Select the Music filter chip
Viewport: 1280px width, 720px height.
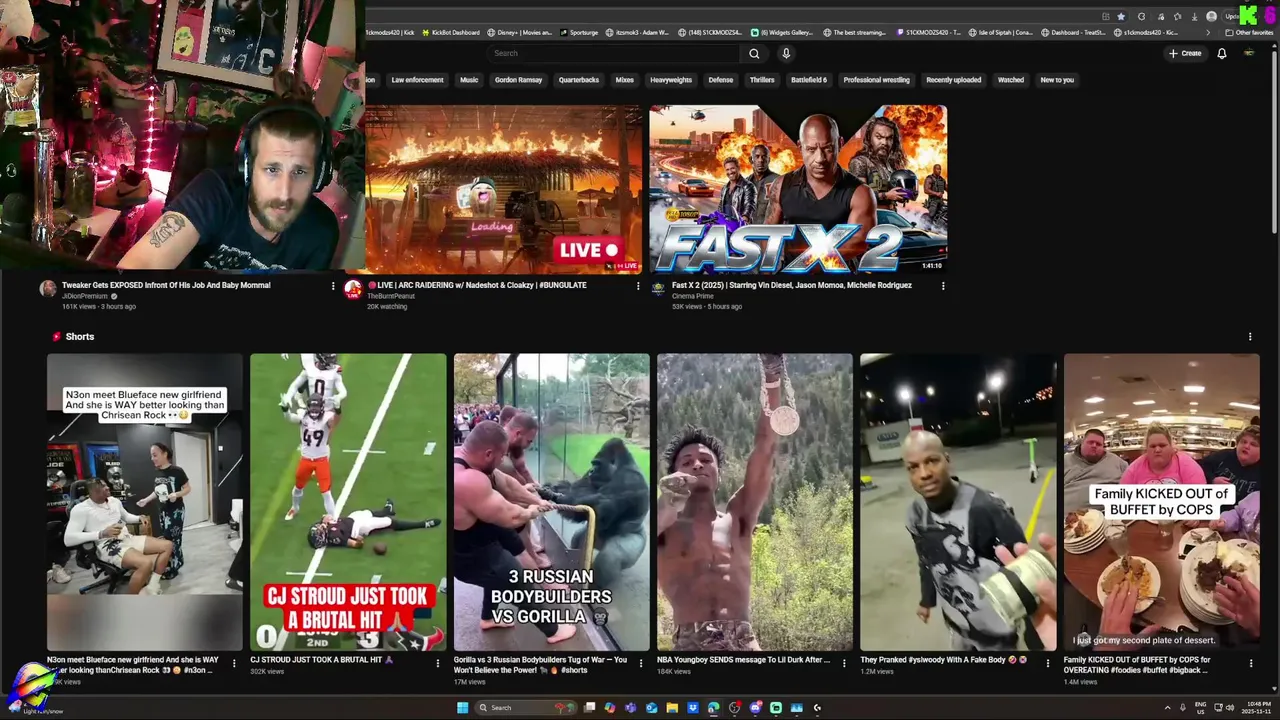(x=469, y=80)
